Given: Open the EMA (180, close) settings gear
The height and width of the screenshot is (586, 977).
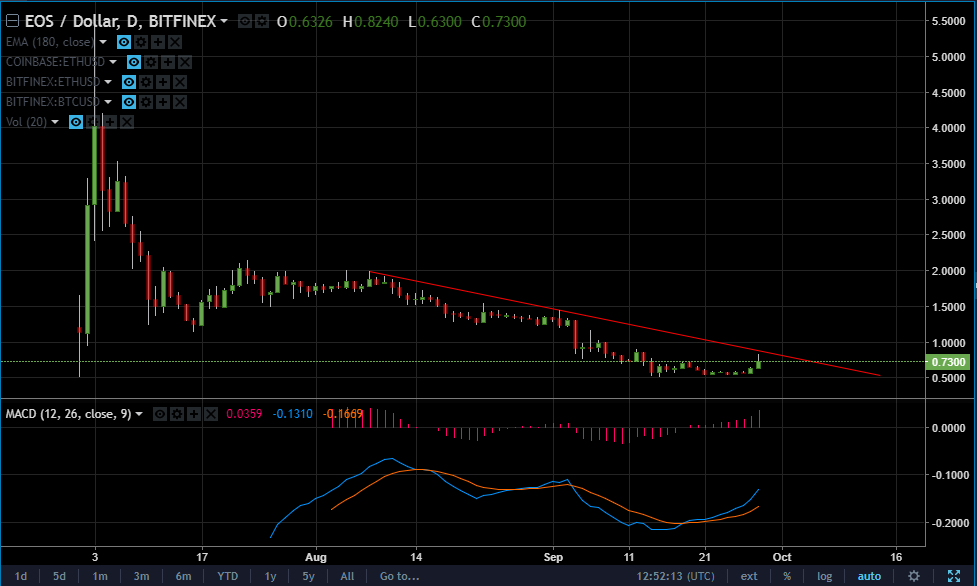Looking at the screenshot, I should [141, 42].
